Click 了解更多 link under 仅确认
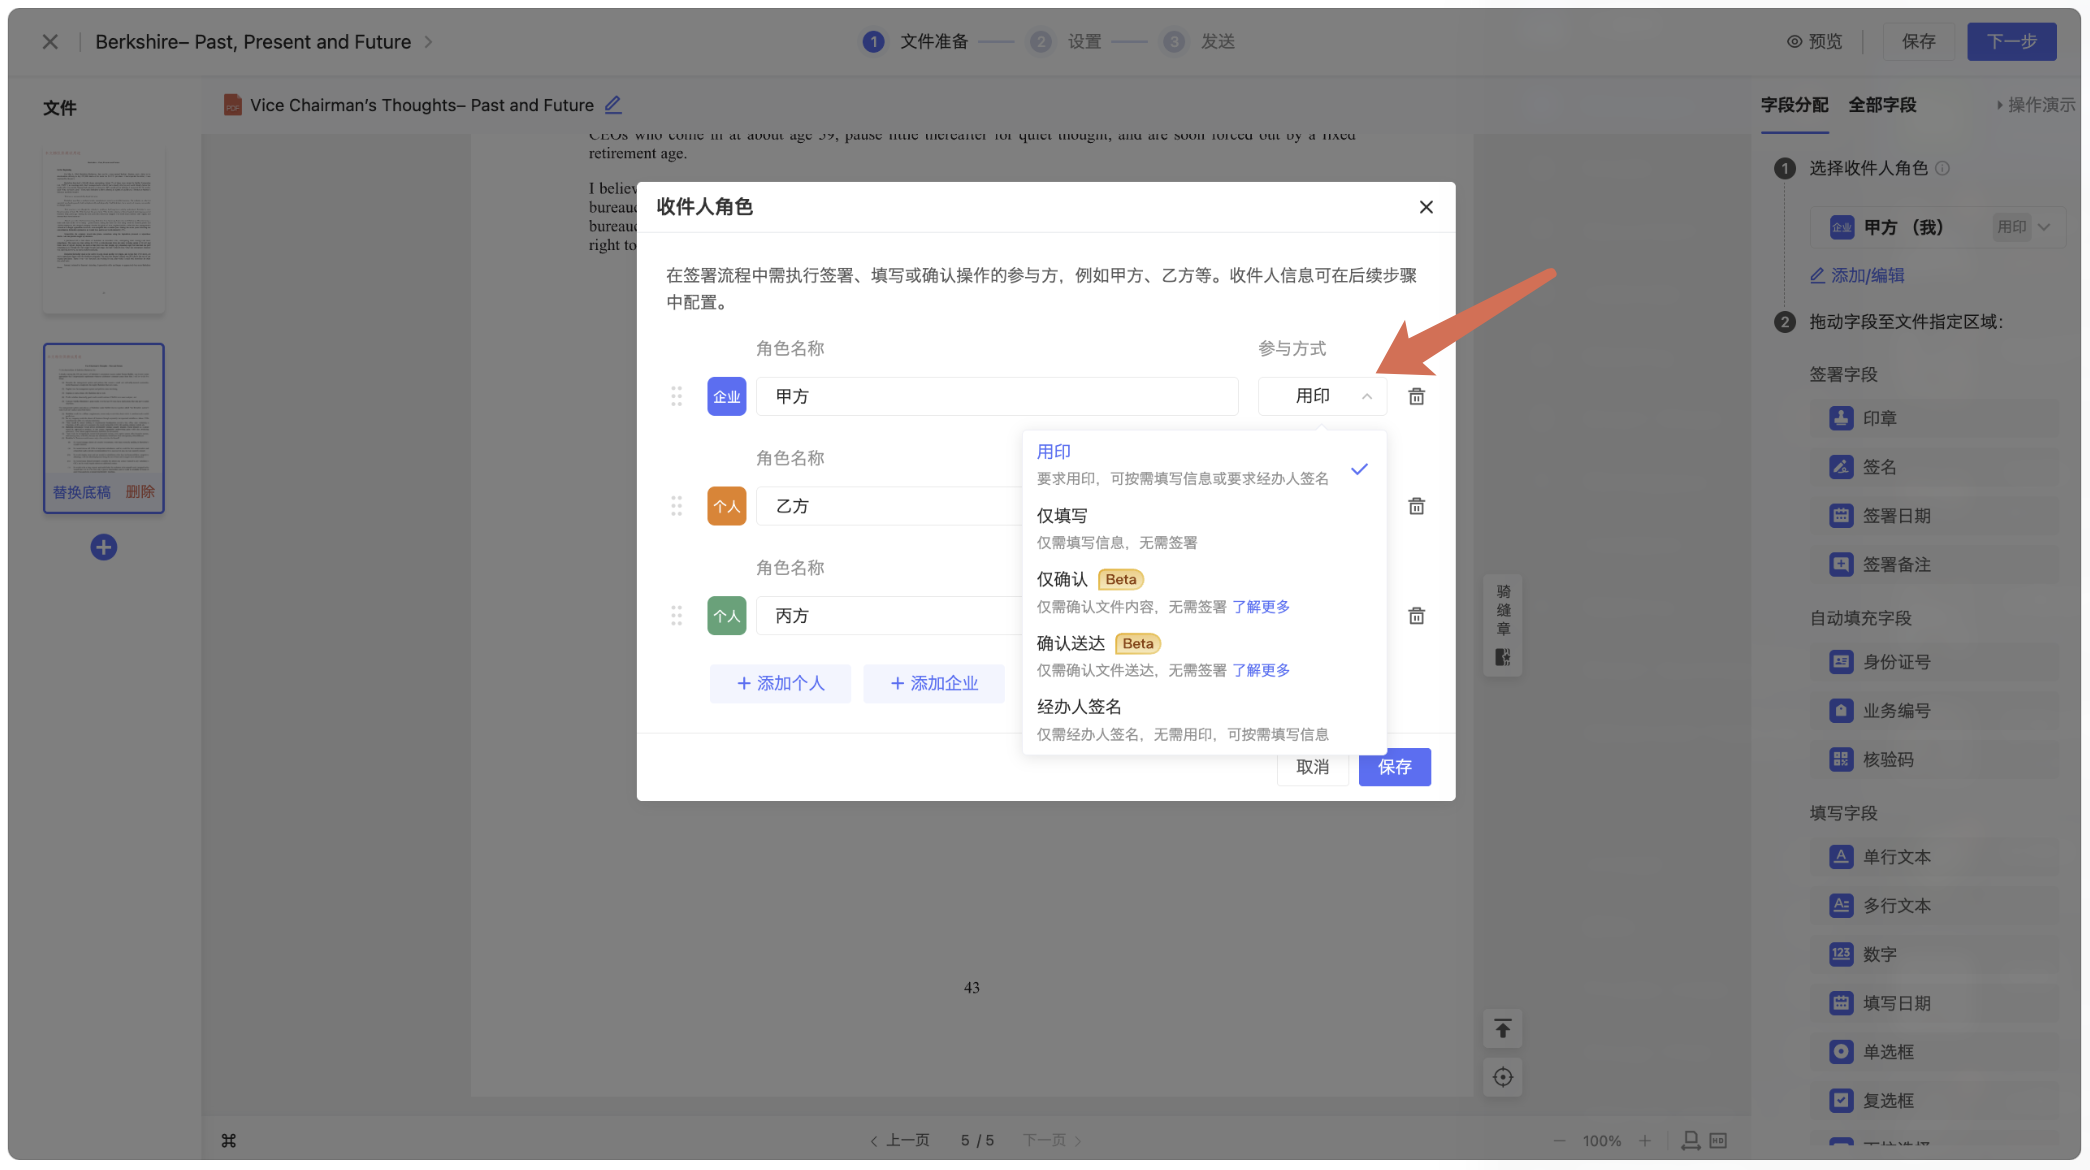 click(1260, 607)
